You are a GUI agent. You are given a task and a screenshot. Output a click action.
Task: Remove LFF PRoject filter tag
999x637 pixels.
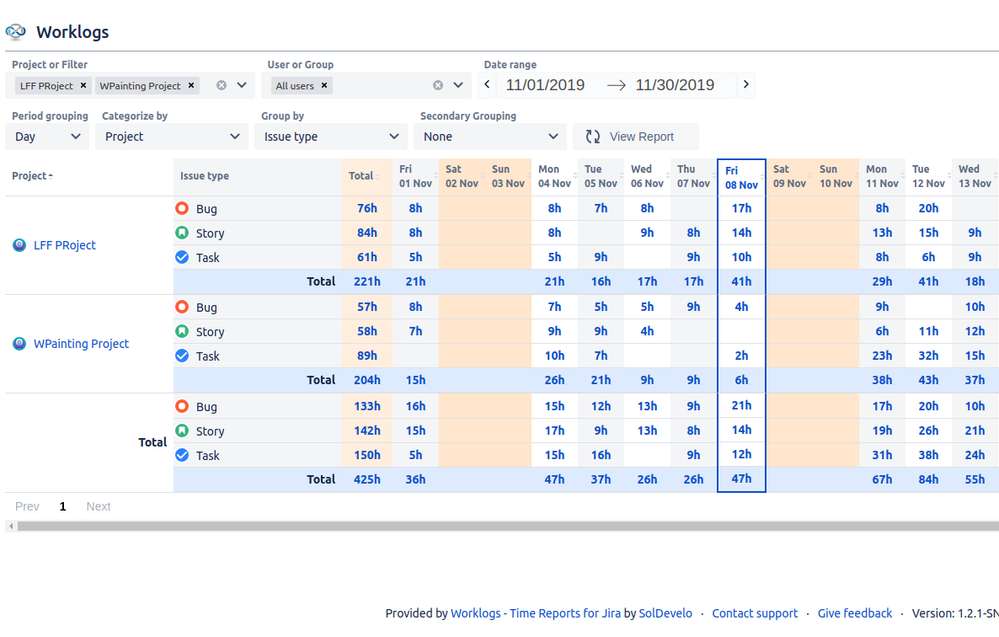83,85
